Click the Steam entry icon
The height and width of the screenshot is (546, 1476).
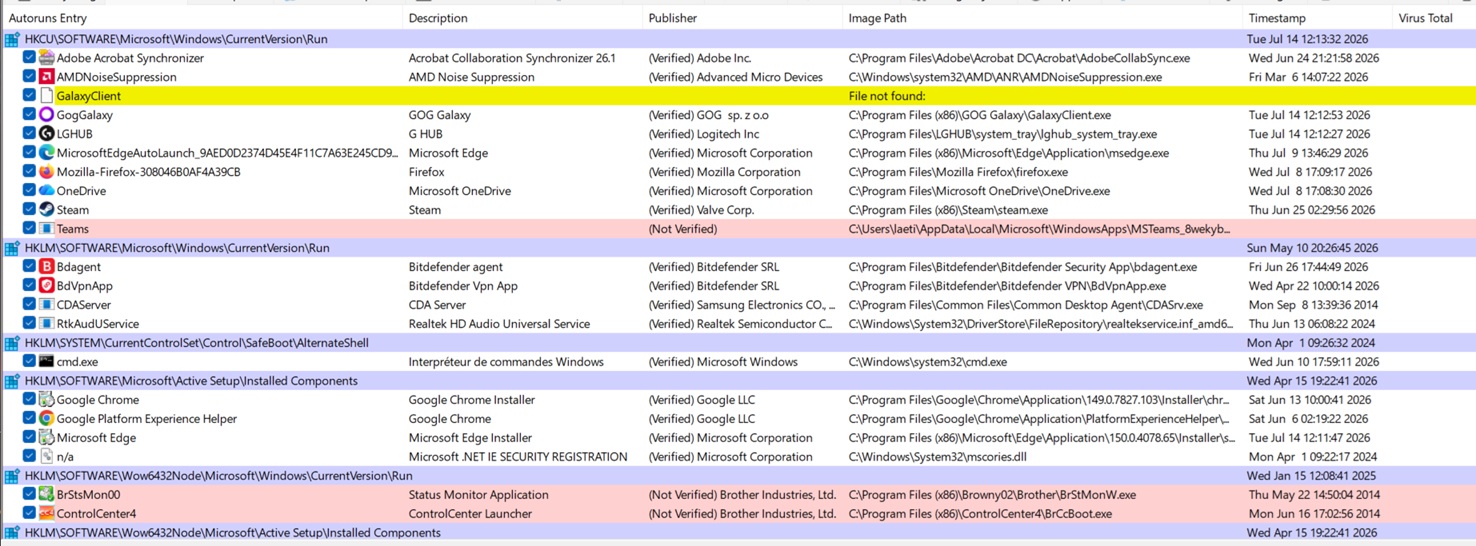click(x=46, y=210)
